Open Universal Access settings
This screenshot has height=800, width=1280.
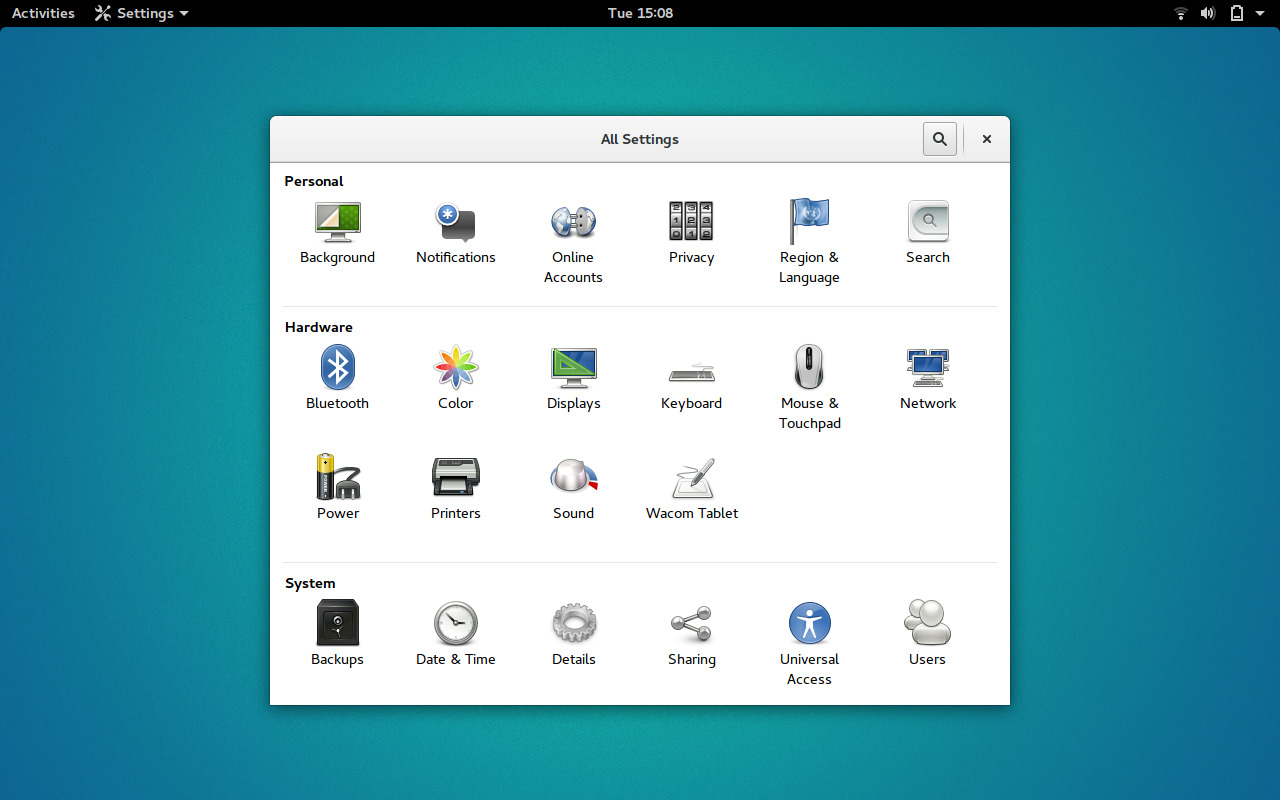click(809, 644)
